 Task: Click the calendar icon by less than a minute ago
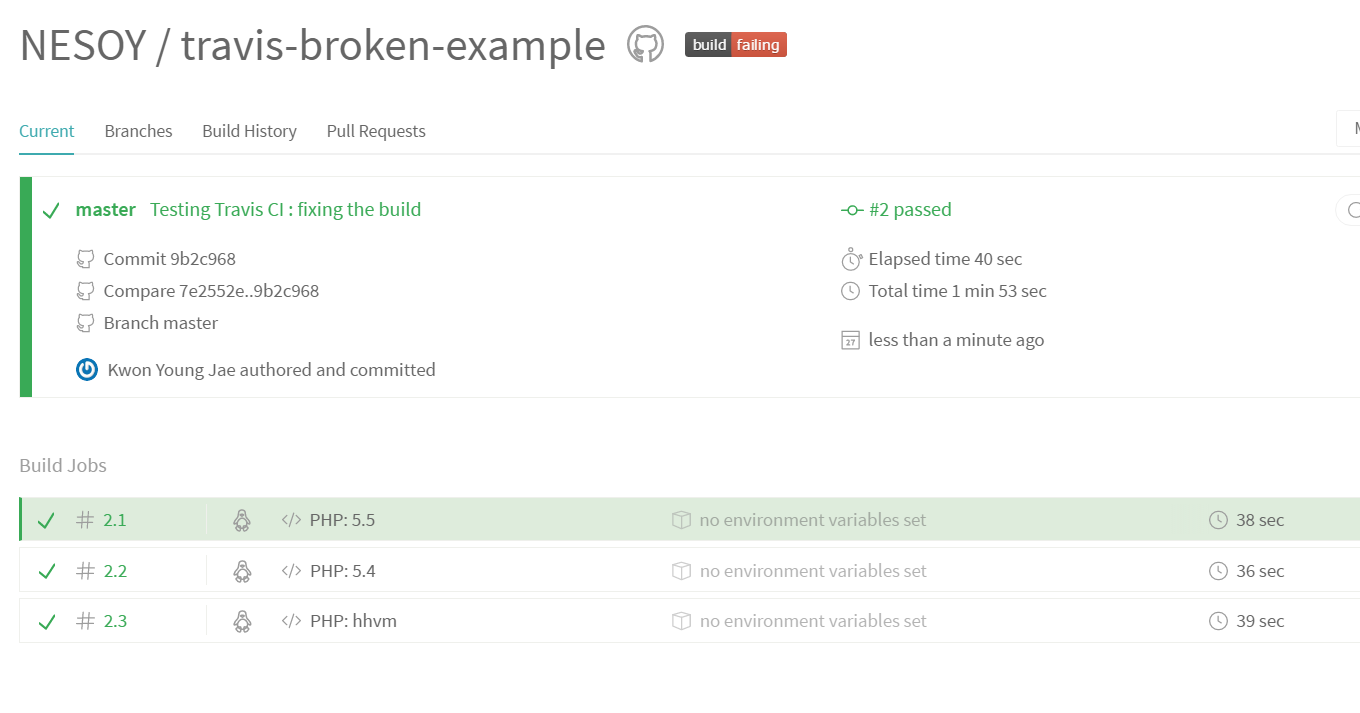point(851,340)
